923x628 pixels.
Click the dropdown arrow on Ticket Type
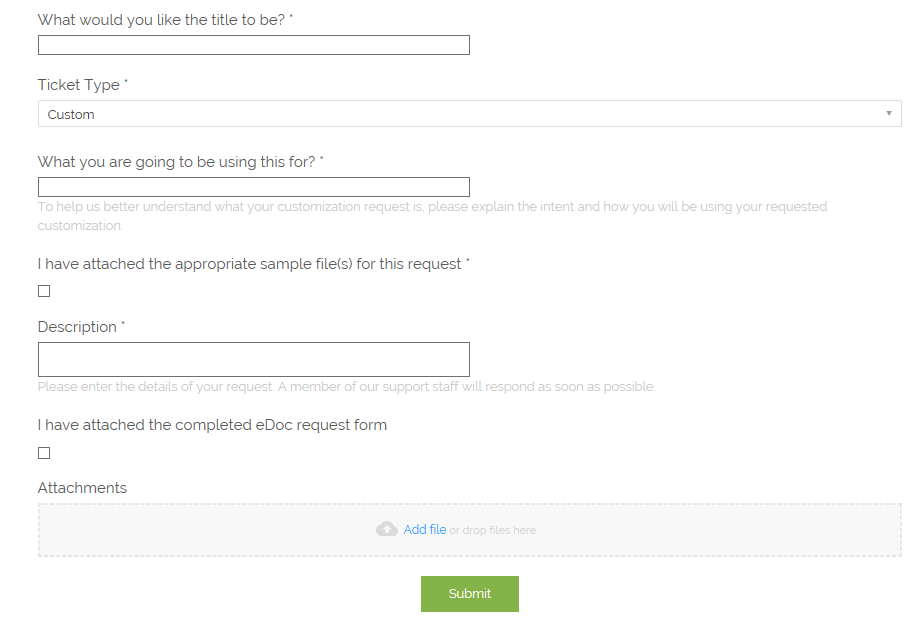(x=888, y=113)
